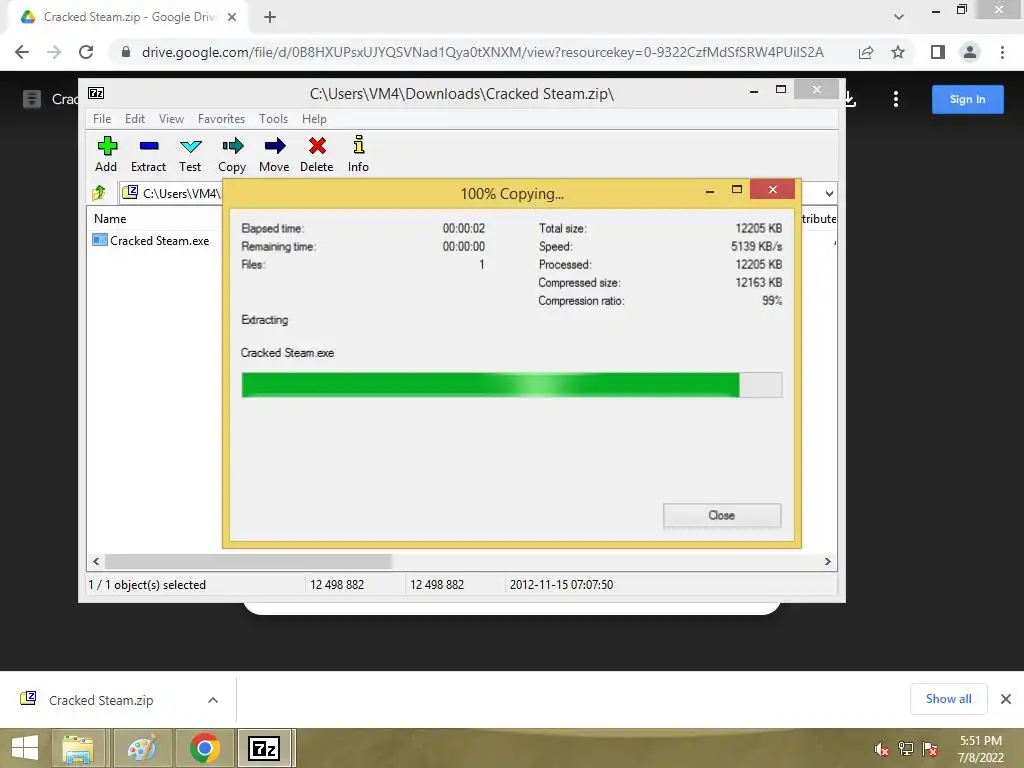Open a new Chrome tab
The image size is (1024, 768).
[x=270, y=17]
